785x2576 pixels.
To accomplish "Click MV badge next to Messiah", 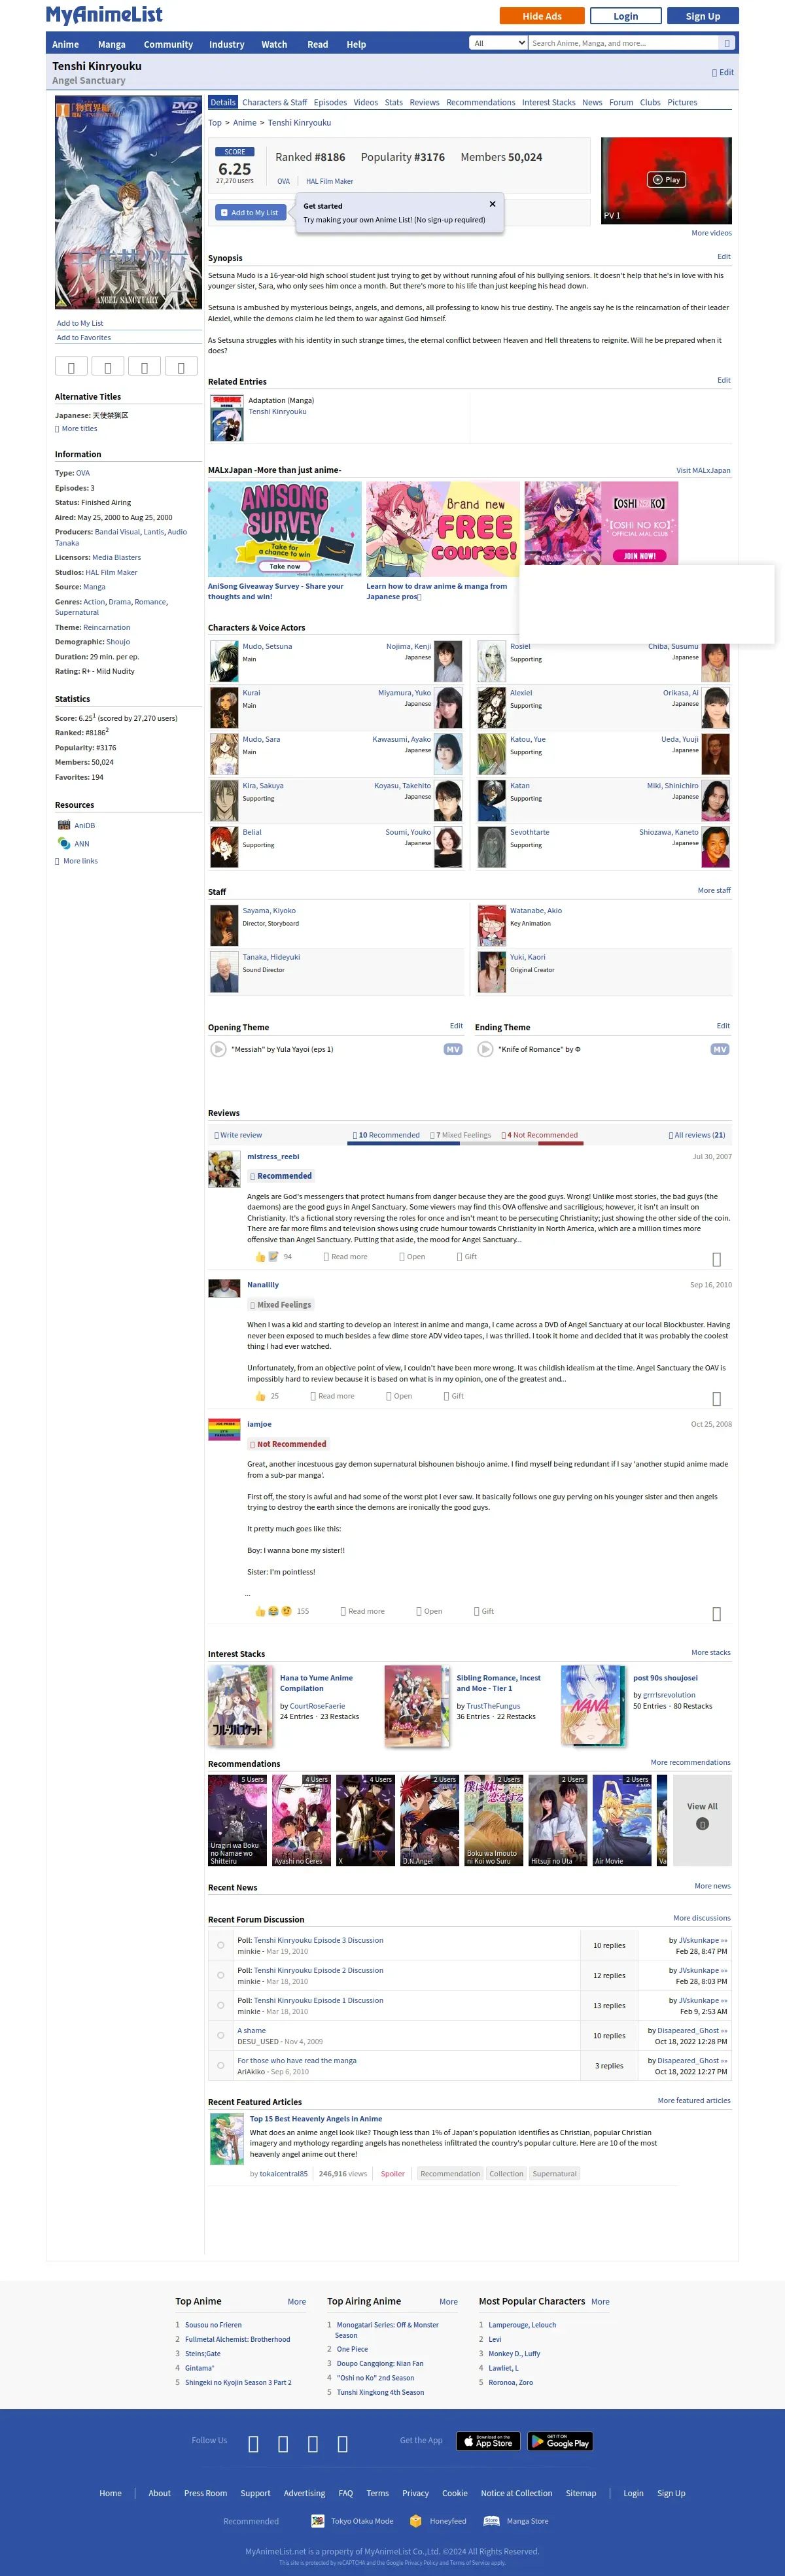I will 453,1049.
